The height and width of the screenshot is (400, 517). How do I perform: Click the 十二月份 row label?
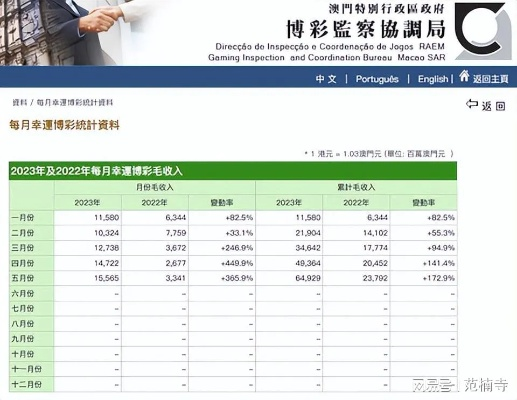point(26,384)
